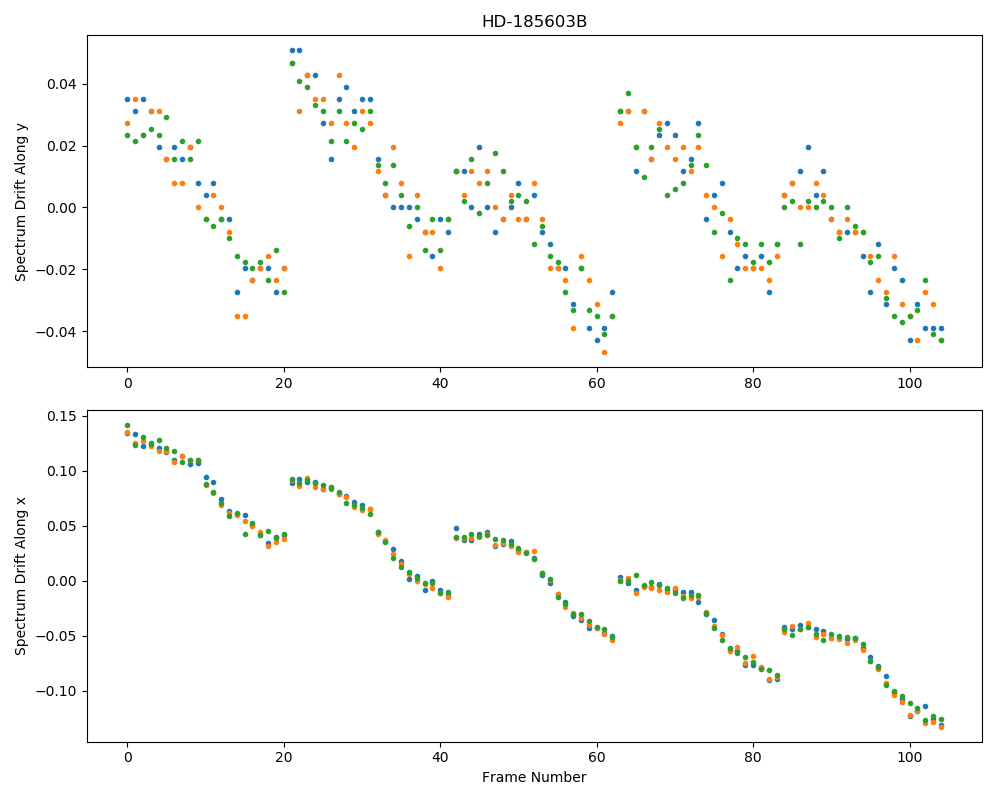The height and width of the screenshot is (800, 1000).
Task: Click the 0.05 tick label on bottom plot
Action: tap(62, 527)
